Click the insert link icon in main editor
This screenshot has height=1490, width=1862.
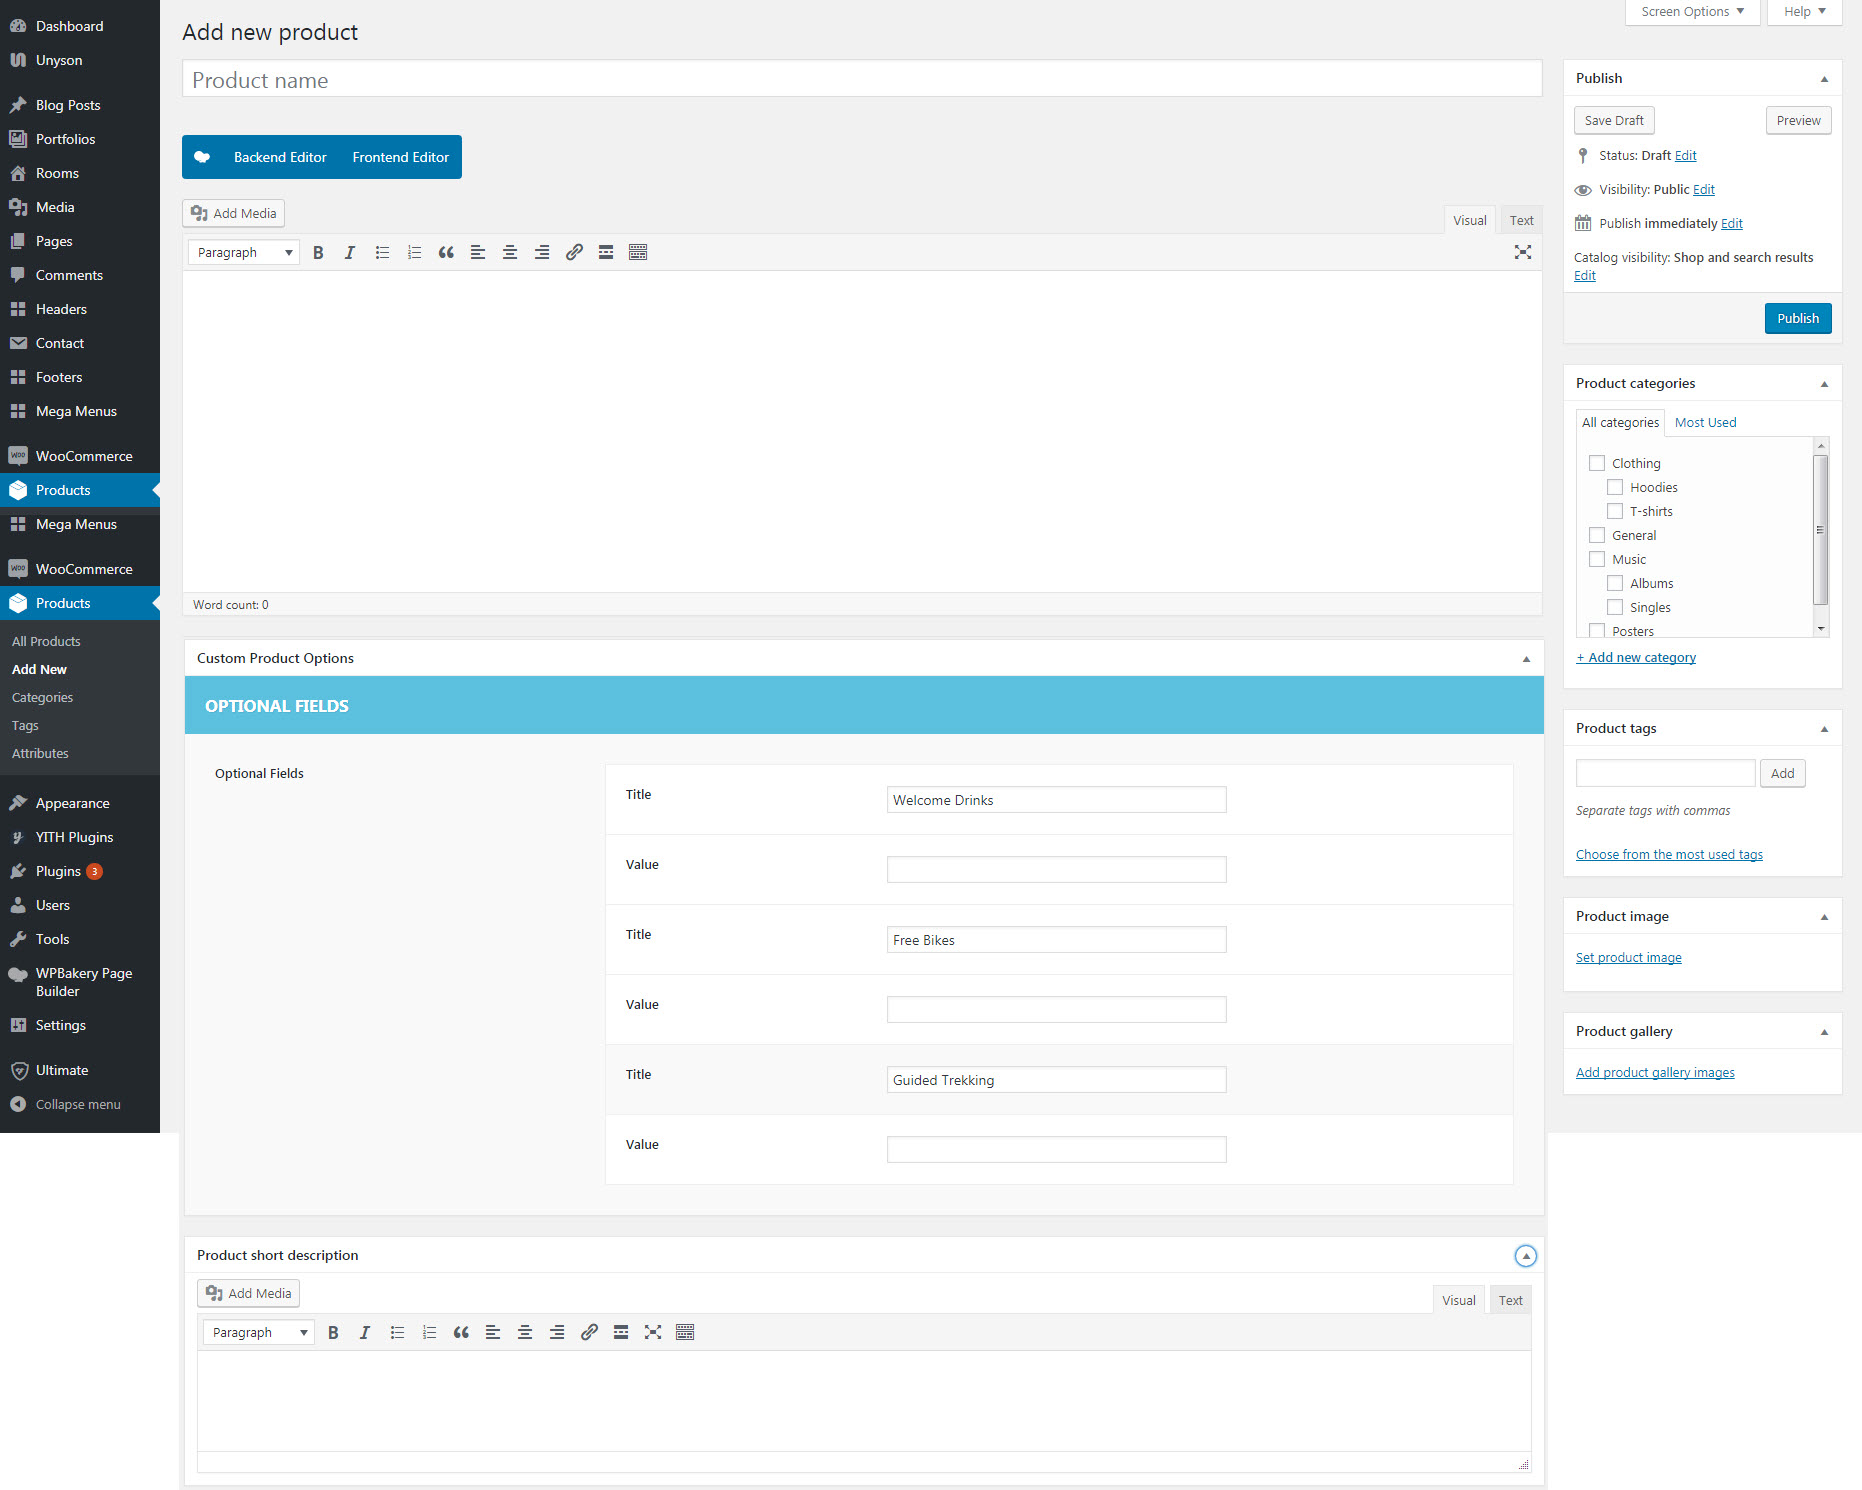574,253
